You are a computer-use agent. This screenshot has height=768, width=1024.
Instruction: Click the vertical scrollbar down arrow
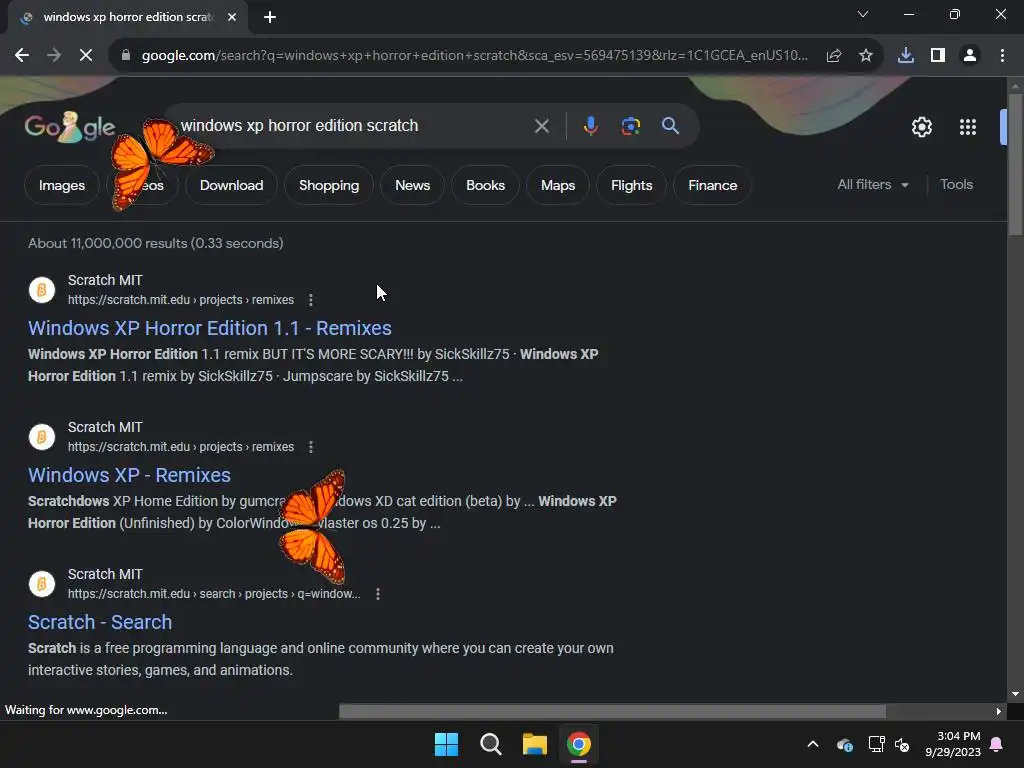pos(1015,694)
